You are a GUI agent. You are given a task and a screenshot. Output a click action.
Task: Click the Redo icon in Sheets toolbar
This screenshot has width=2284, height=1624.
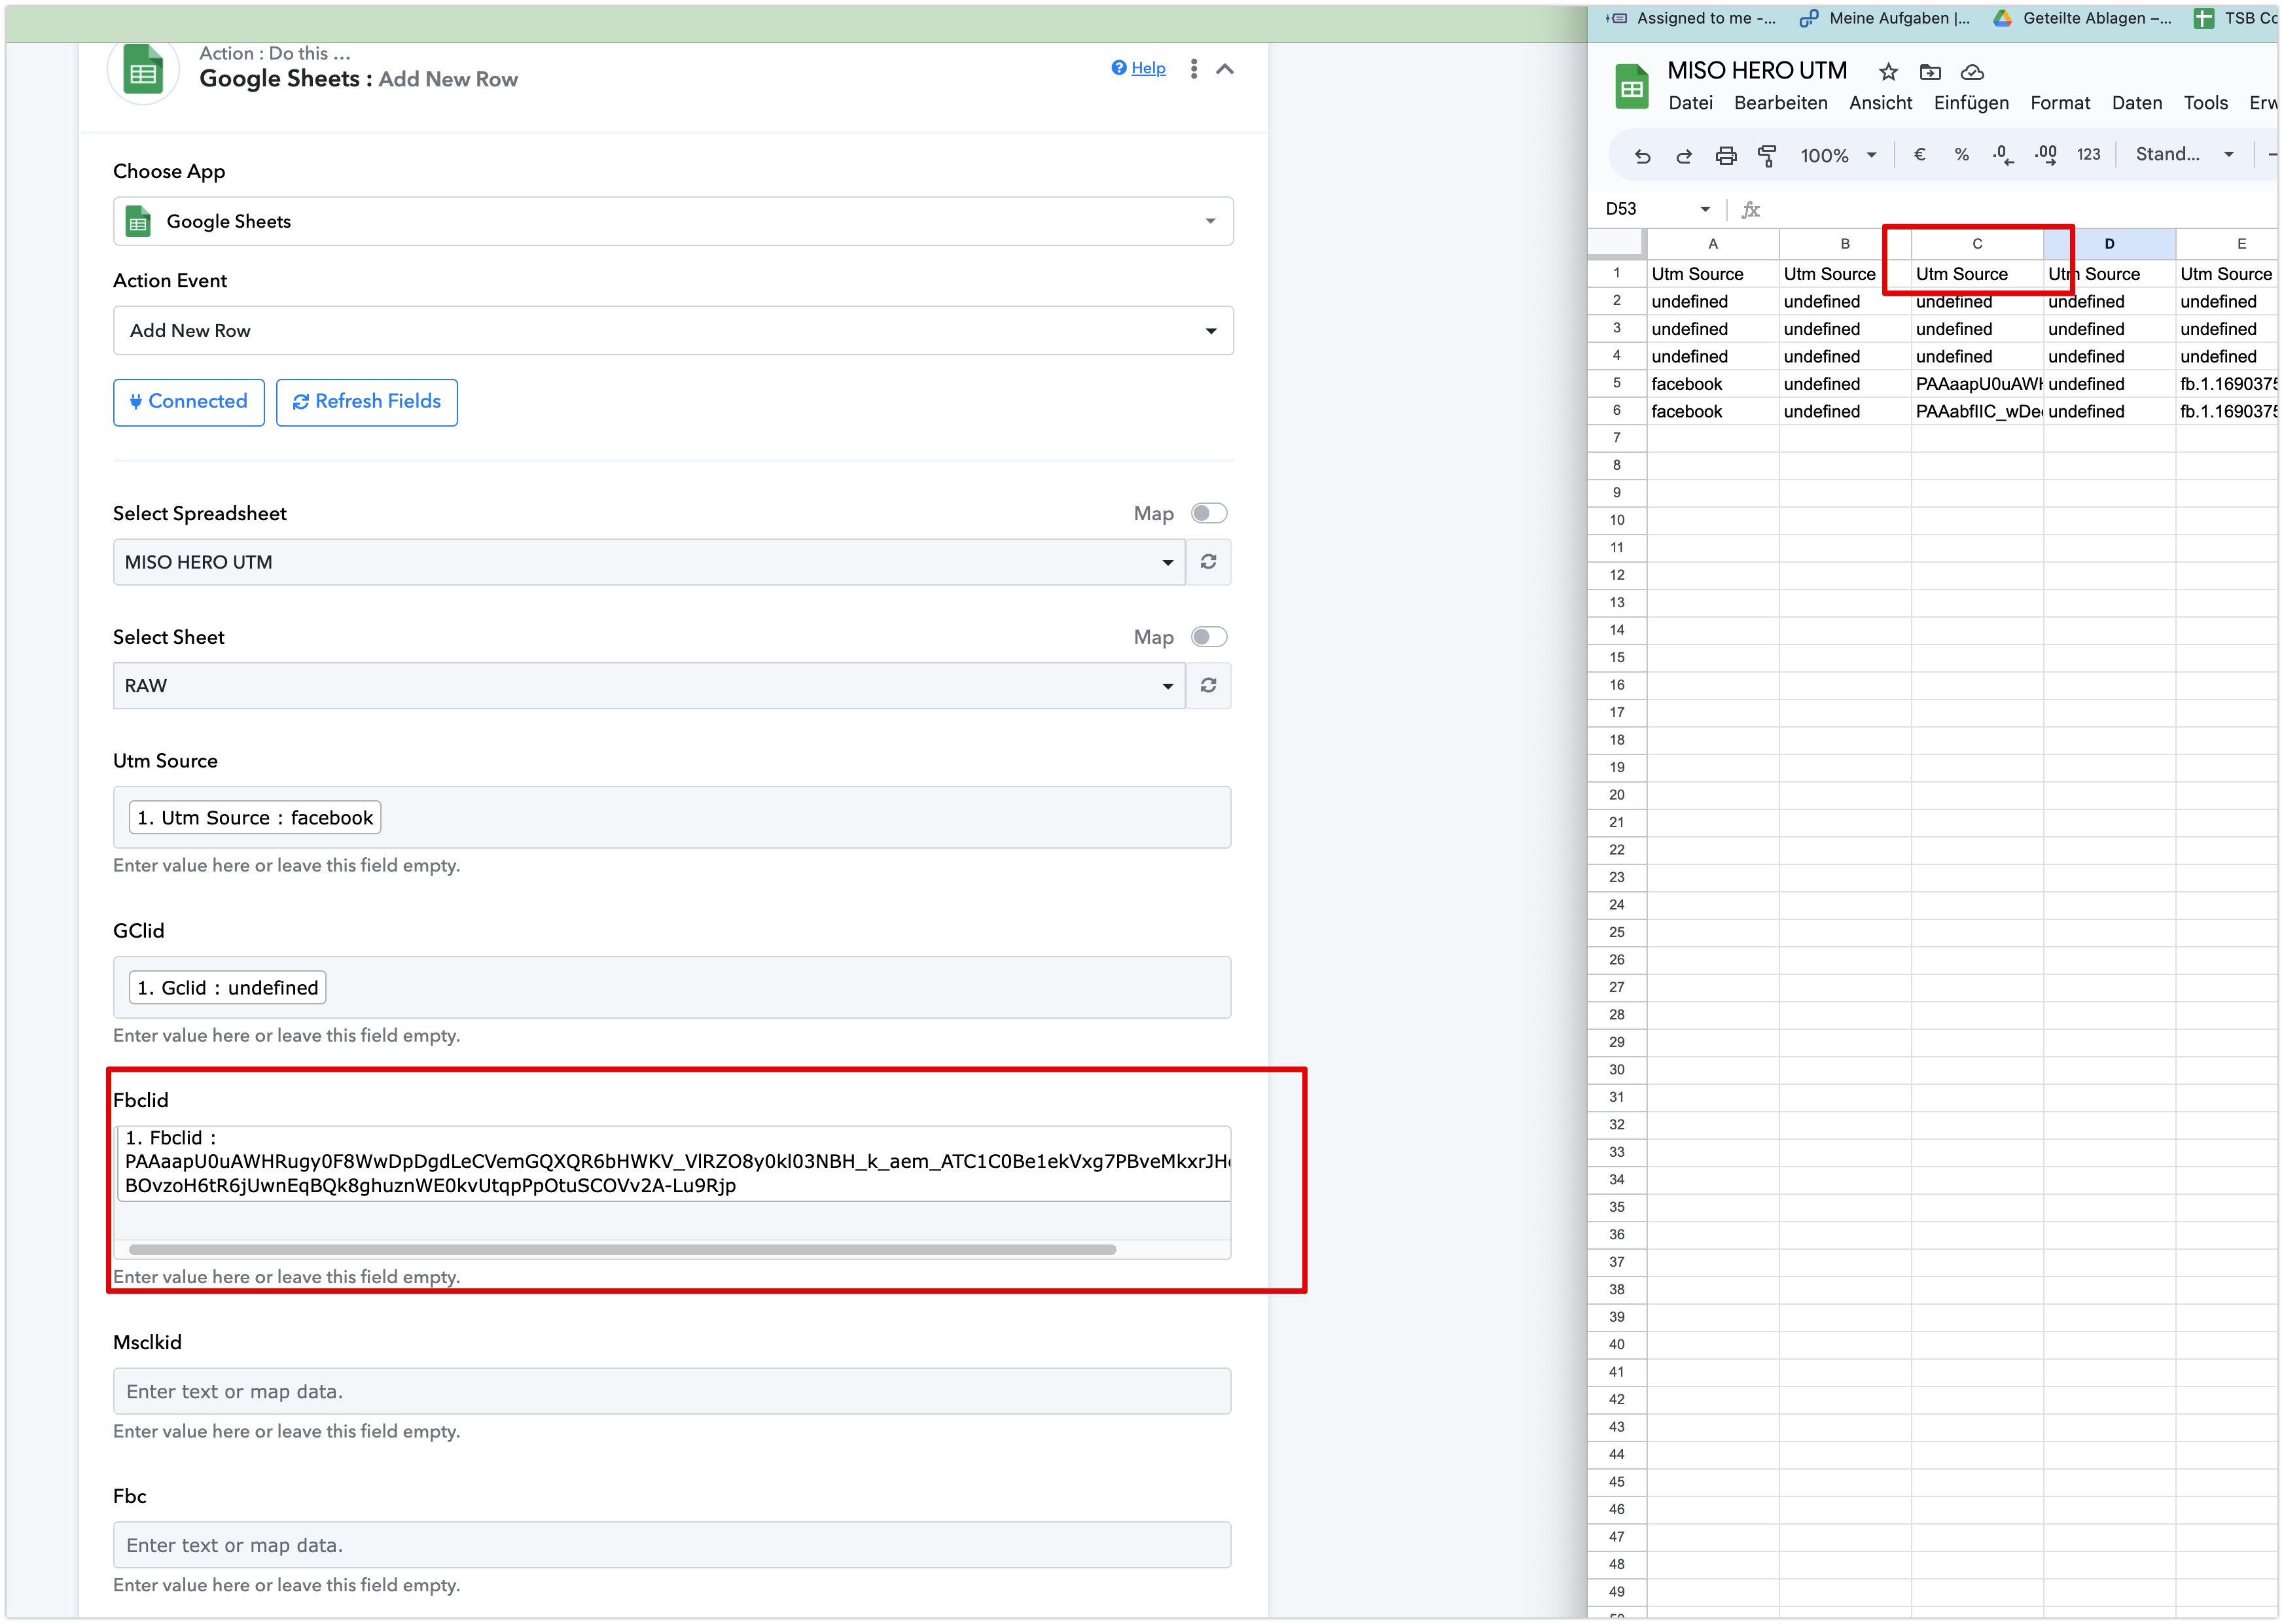tap(1684, 155)
